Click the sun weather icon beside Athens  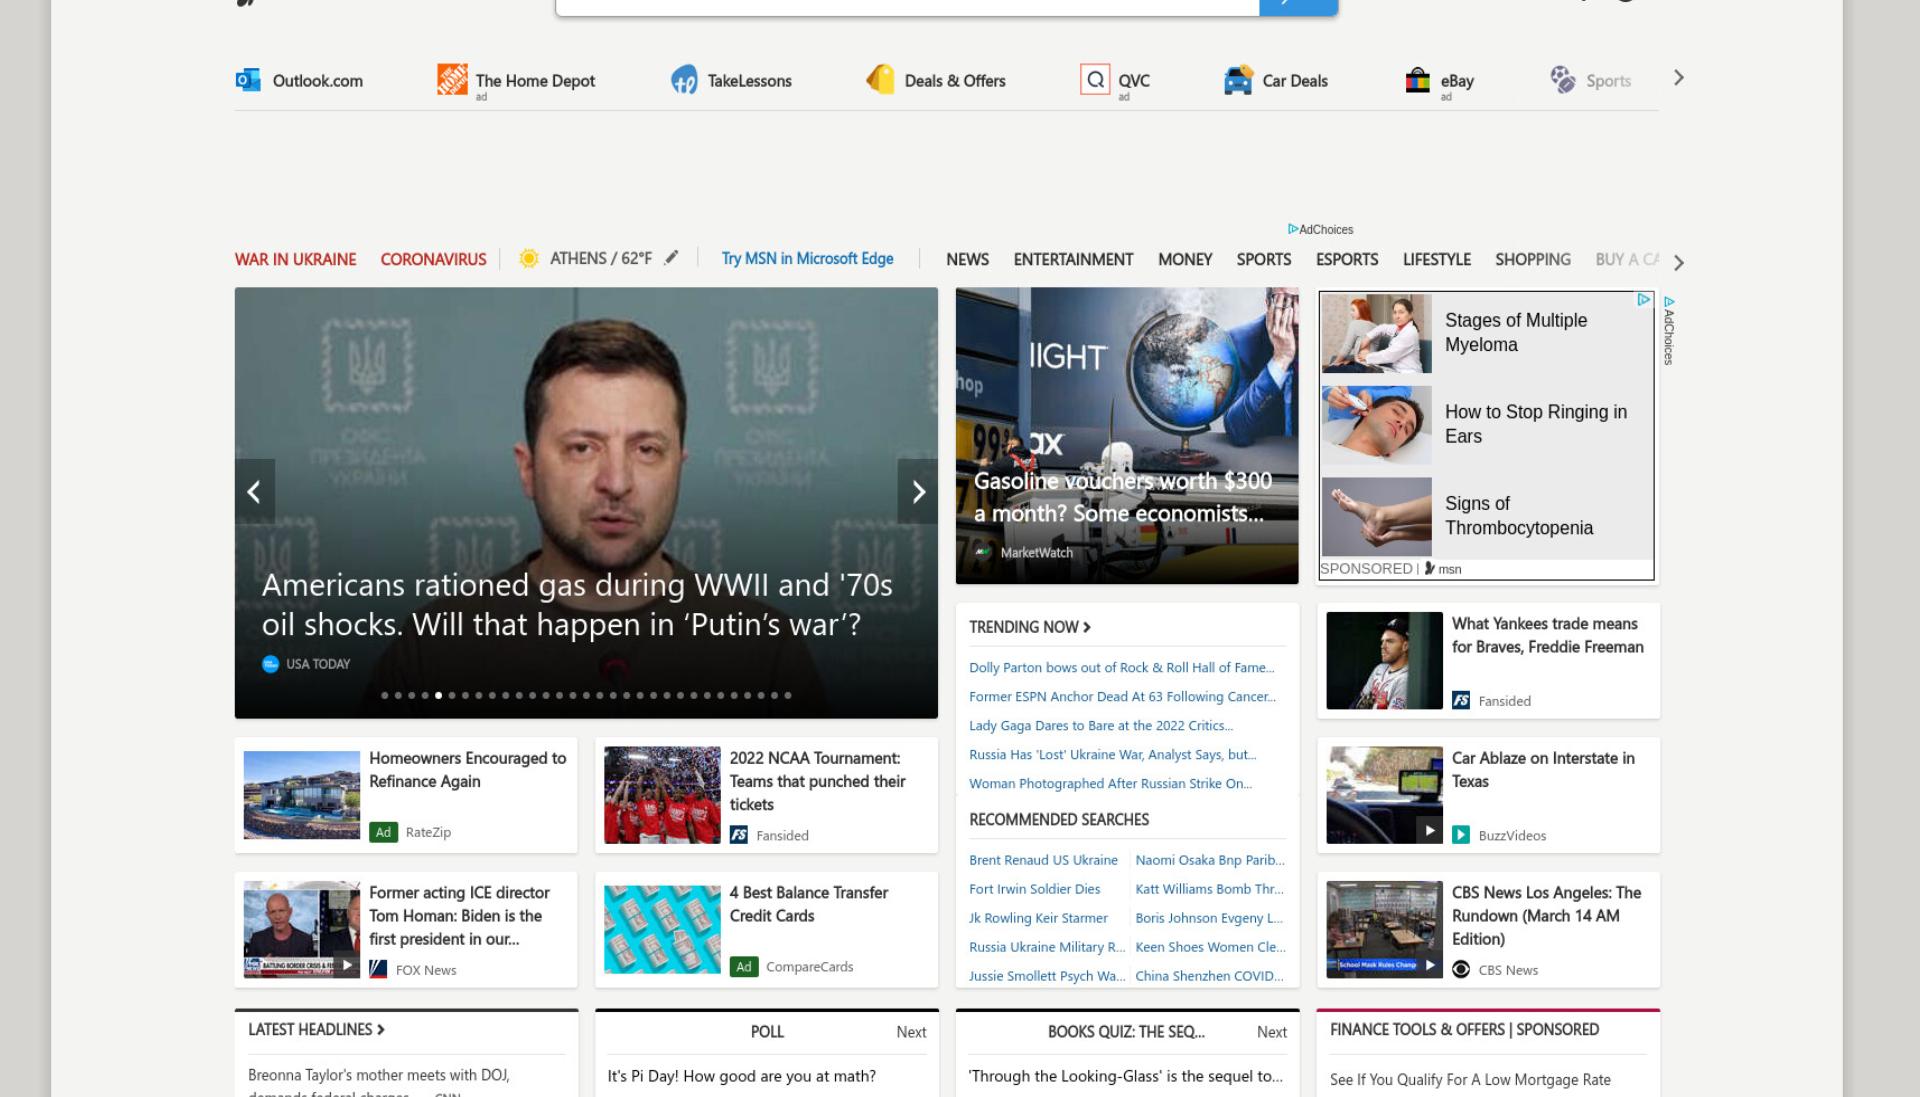(529, 258)
